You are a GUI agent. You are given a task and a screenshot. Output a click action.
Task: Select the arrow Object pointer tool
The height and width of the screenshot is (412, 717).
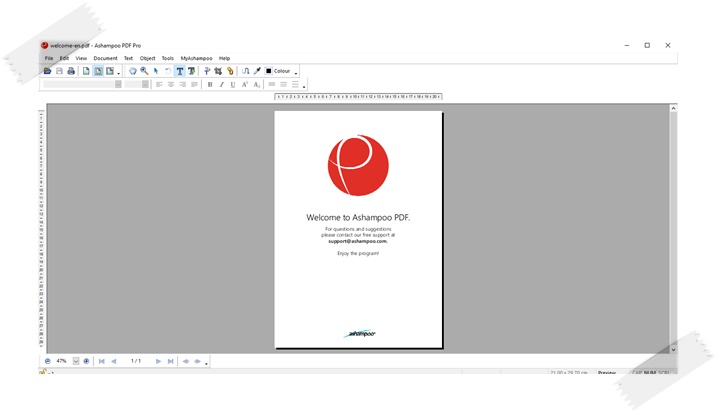click(x=156, y=71)
